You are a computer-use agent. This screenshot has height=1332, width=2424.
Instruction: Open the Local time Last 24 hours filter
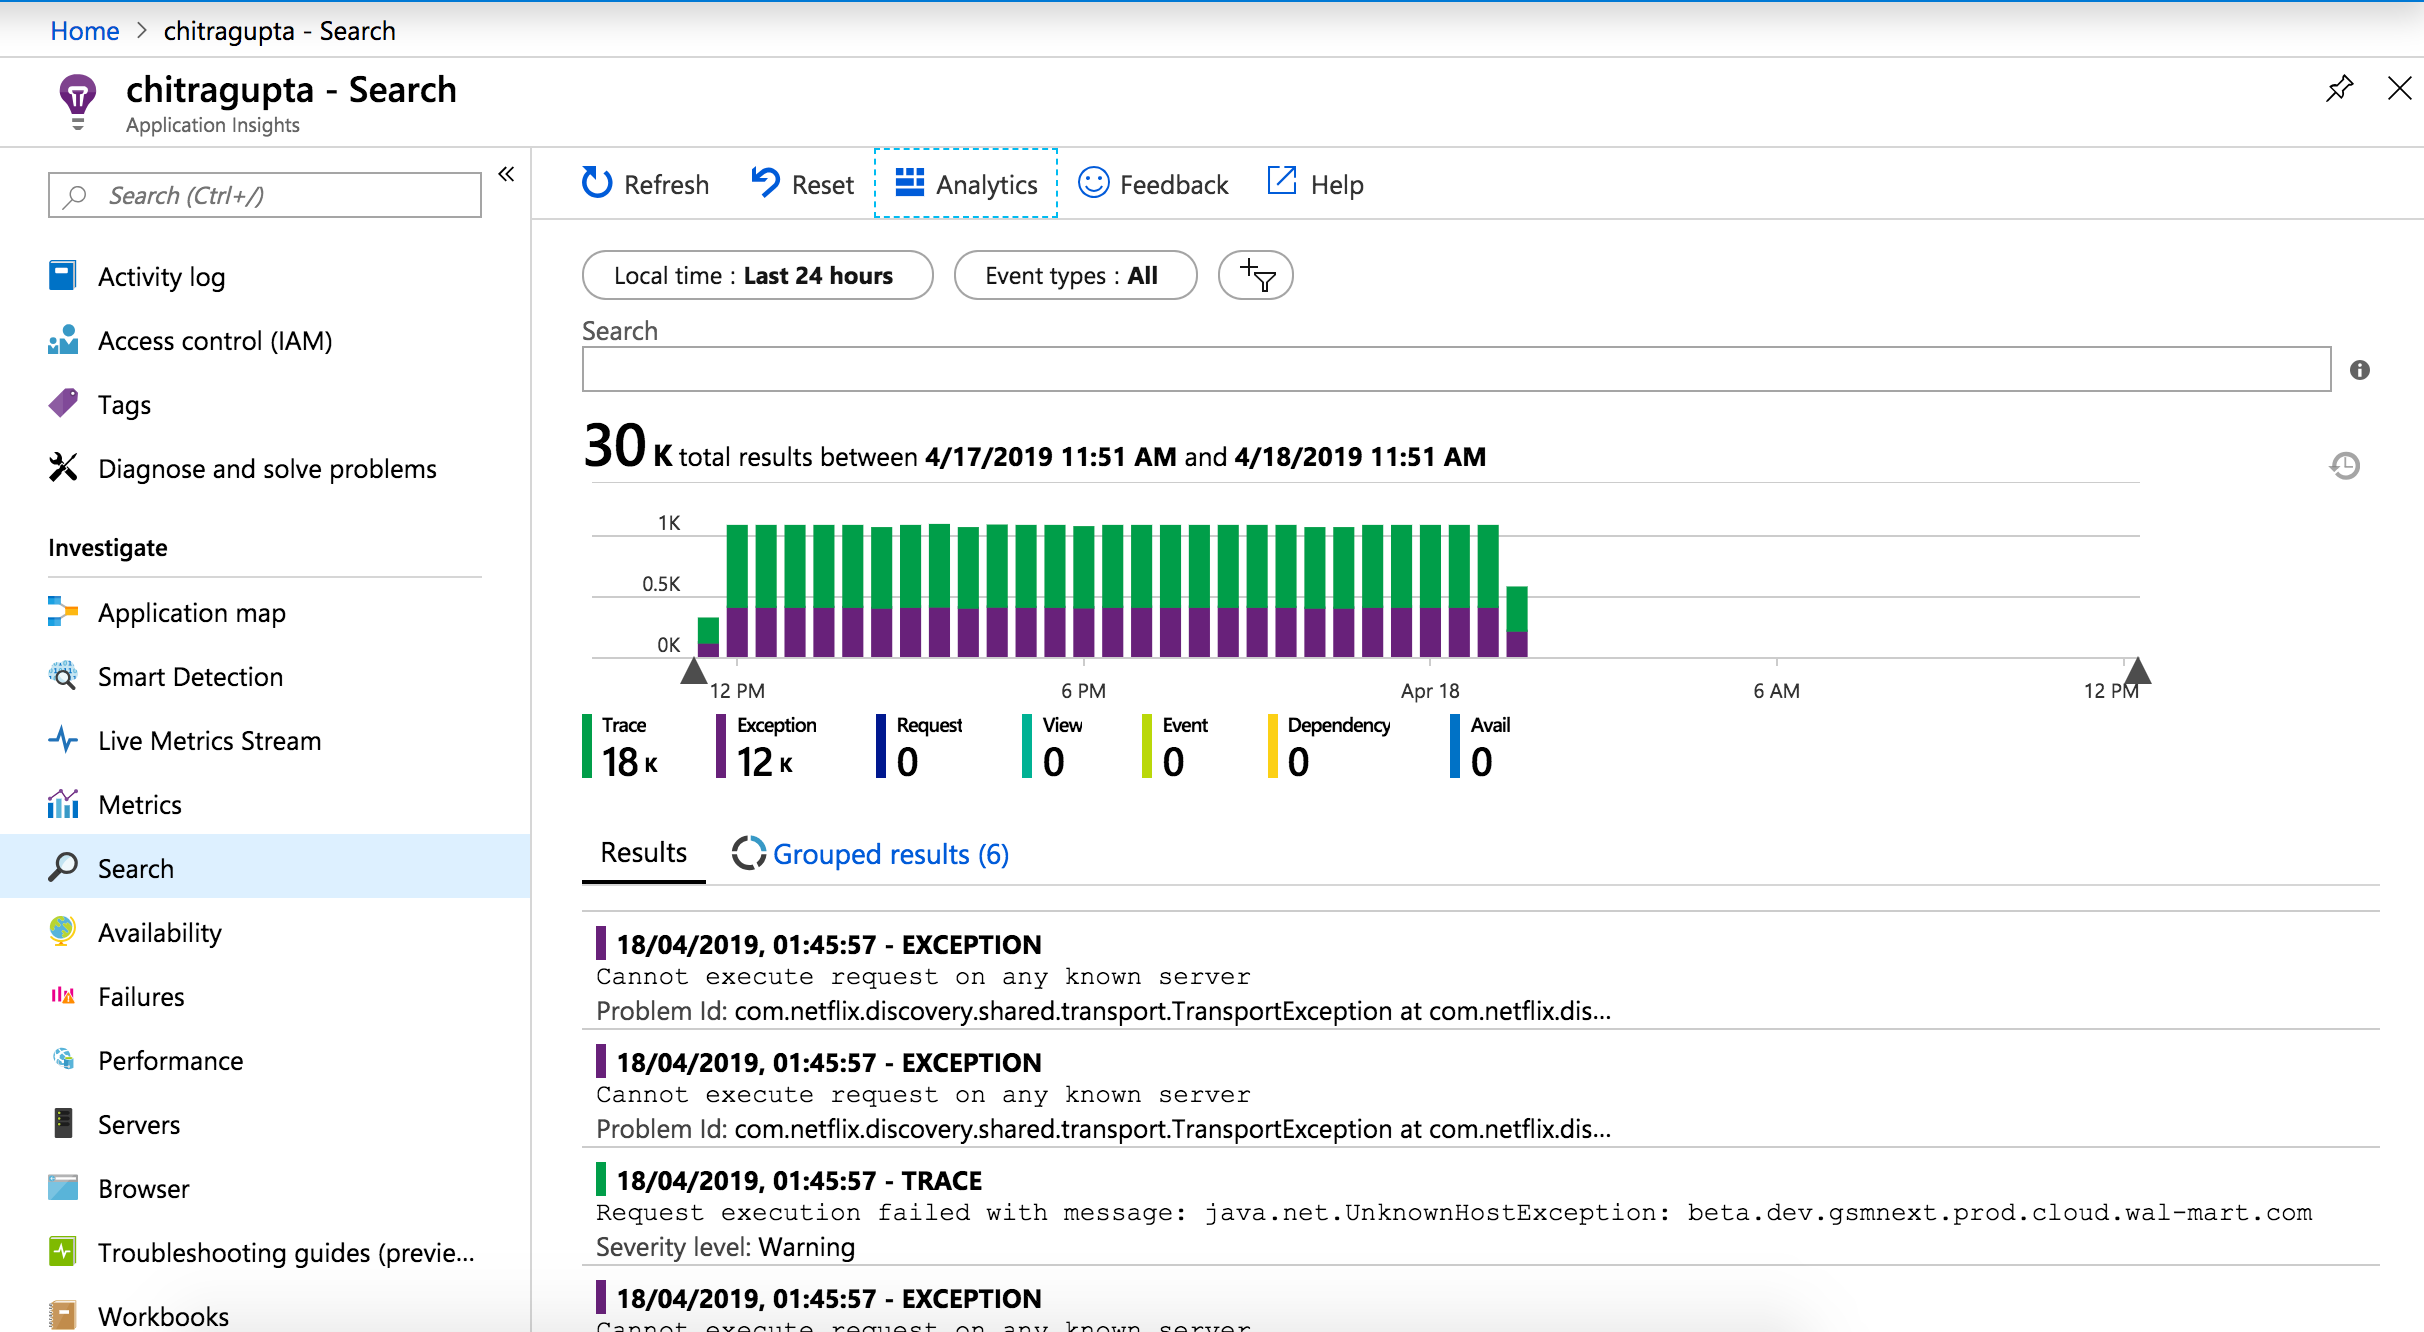(x=757, y=275)
